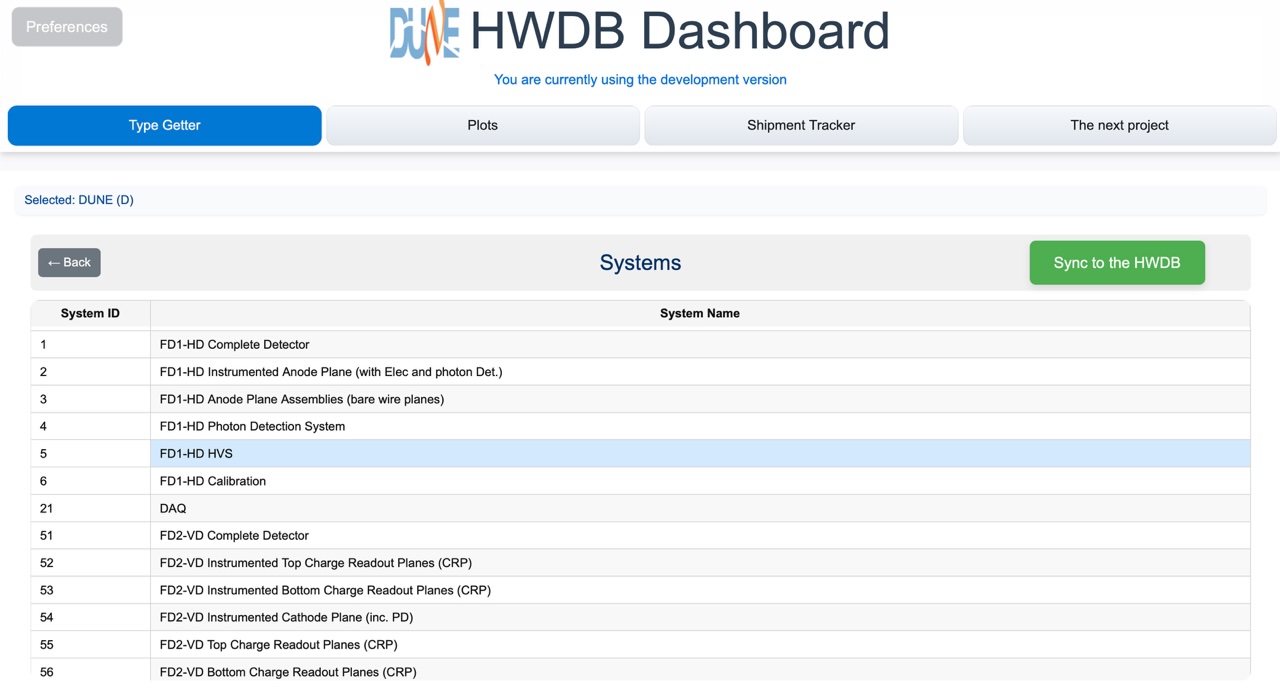Click the development version notice link
1280x692 pixels.
[x=639, y=79]
